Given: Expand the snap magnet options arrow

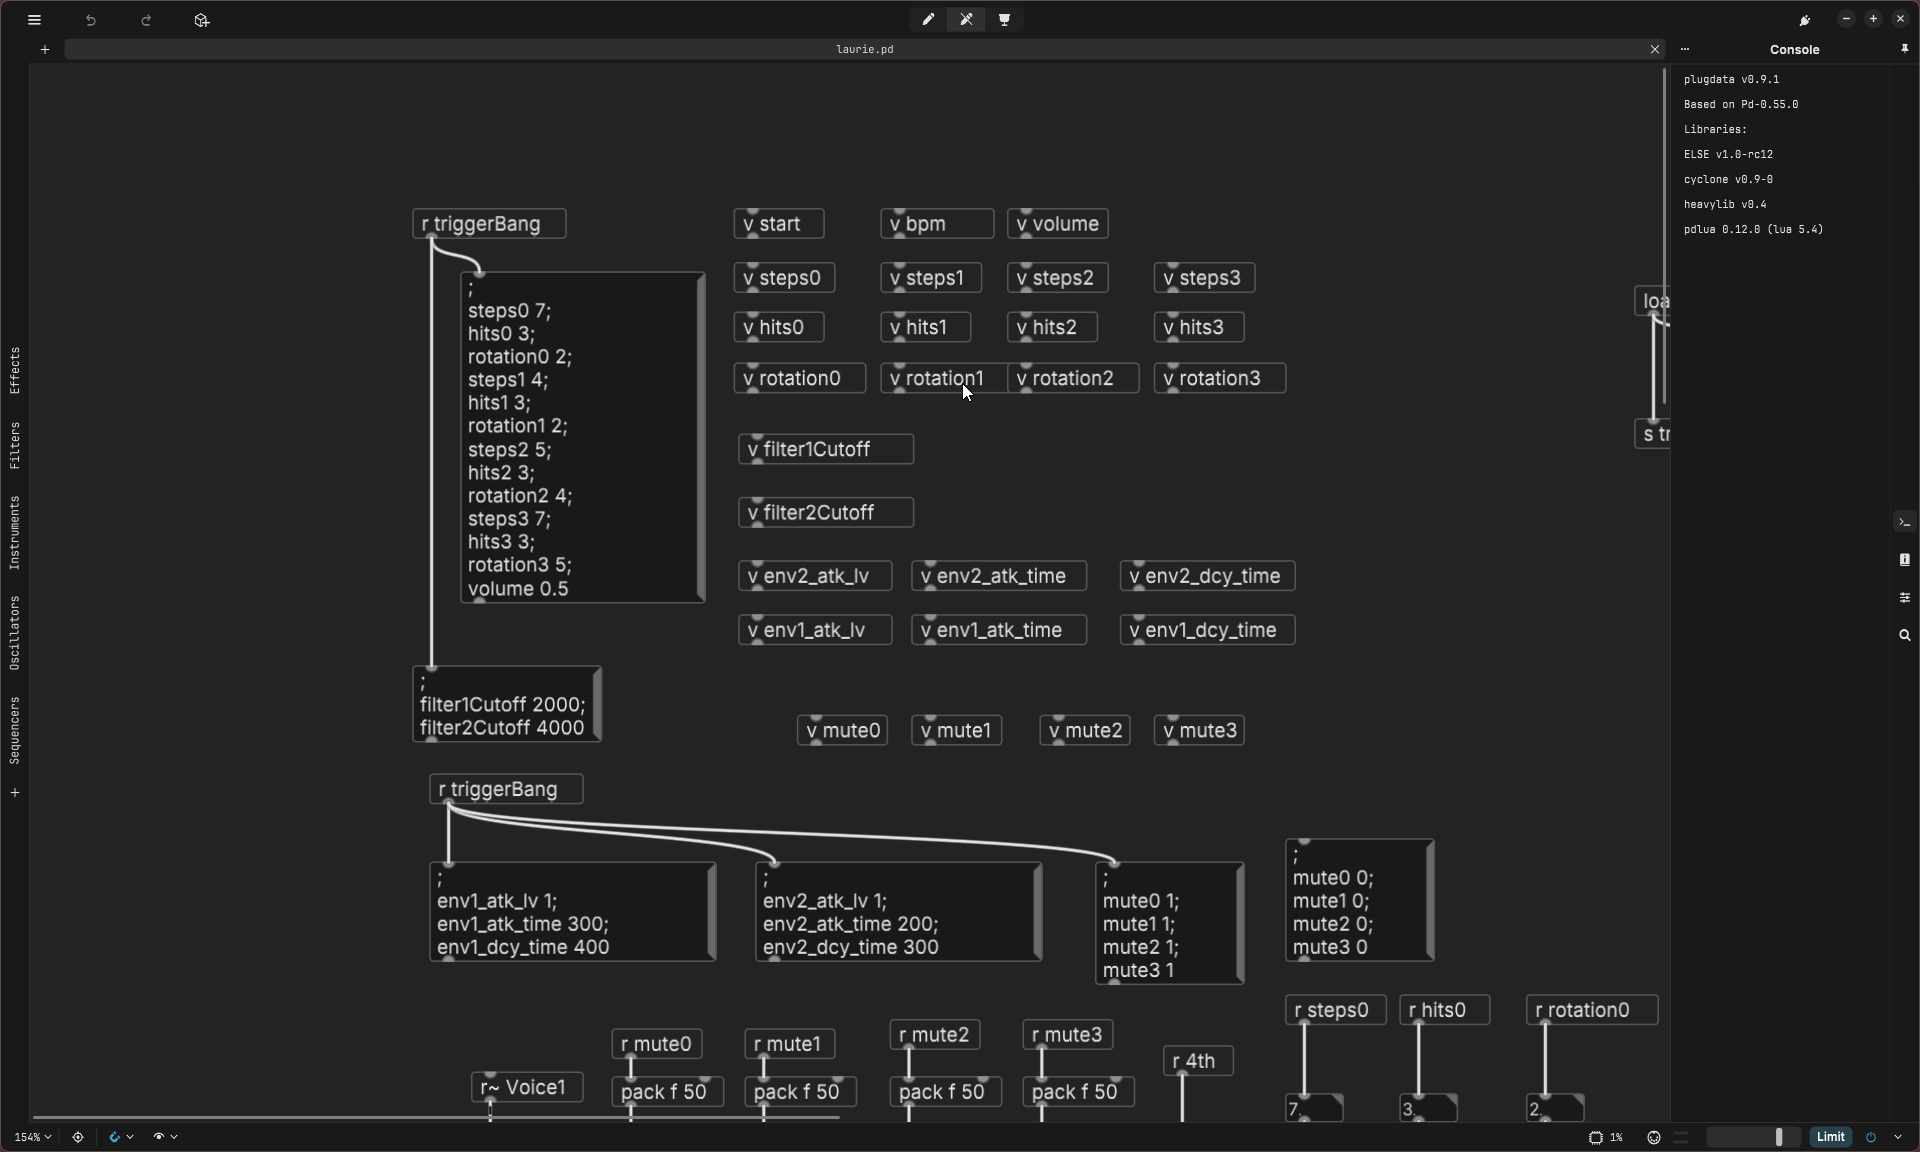Looking at the screenshot, I should (x=130, y=1137).
